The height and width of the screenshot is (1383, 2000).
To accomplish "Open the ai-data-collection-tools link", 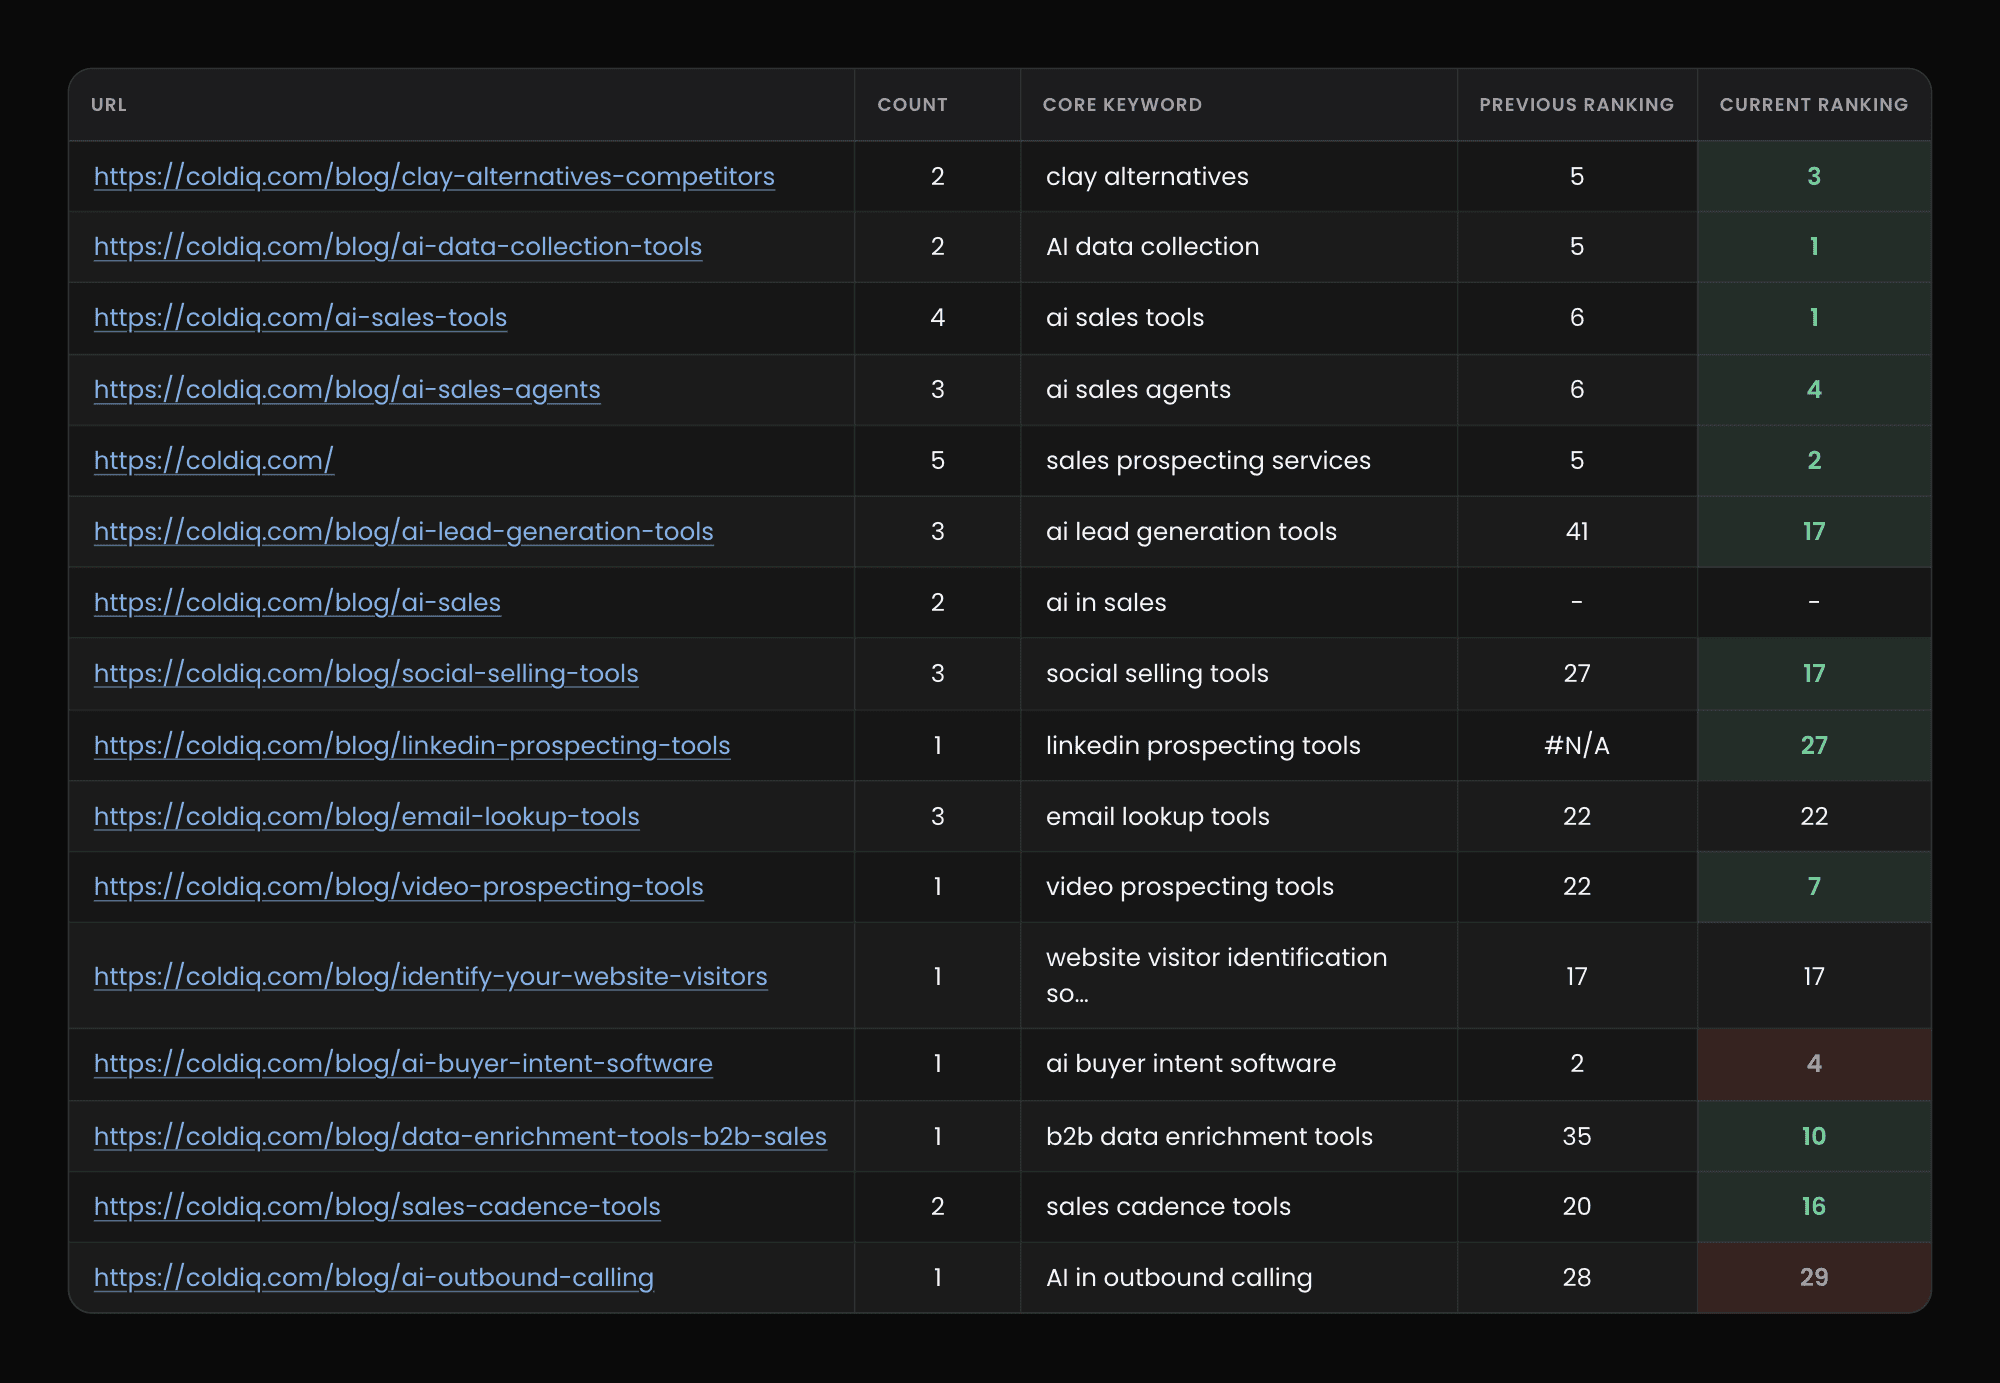I will pos(398,247).
